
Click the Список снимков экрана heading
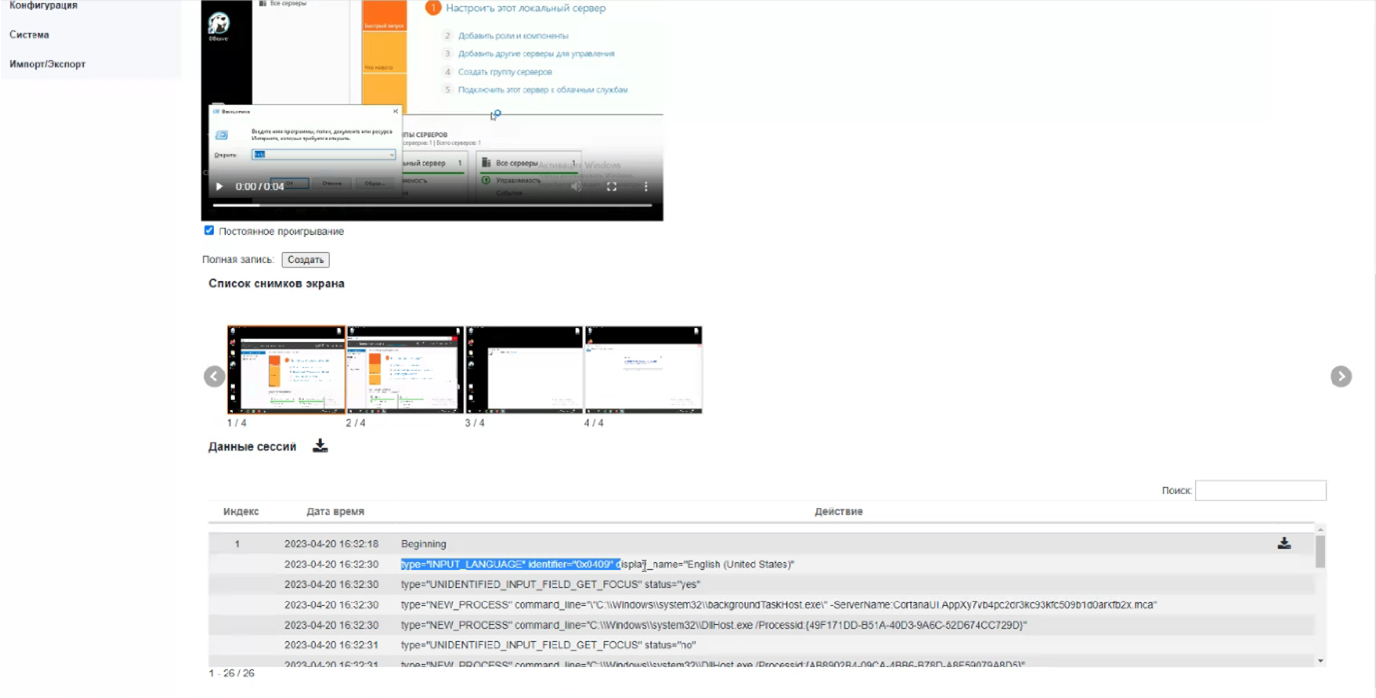tap(276, 284)
